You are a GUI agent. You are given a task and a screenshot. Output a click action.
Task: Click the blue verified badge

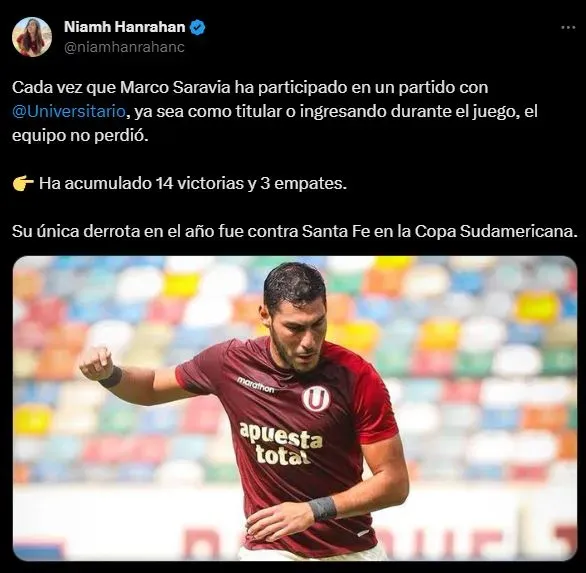tap(198, 27)
